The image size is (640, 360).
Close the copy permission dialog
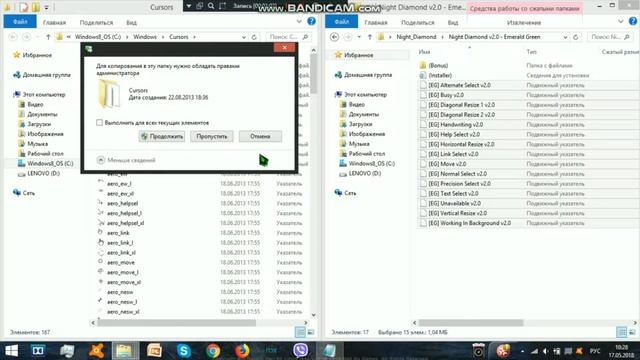pos(284,48)
